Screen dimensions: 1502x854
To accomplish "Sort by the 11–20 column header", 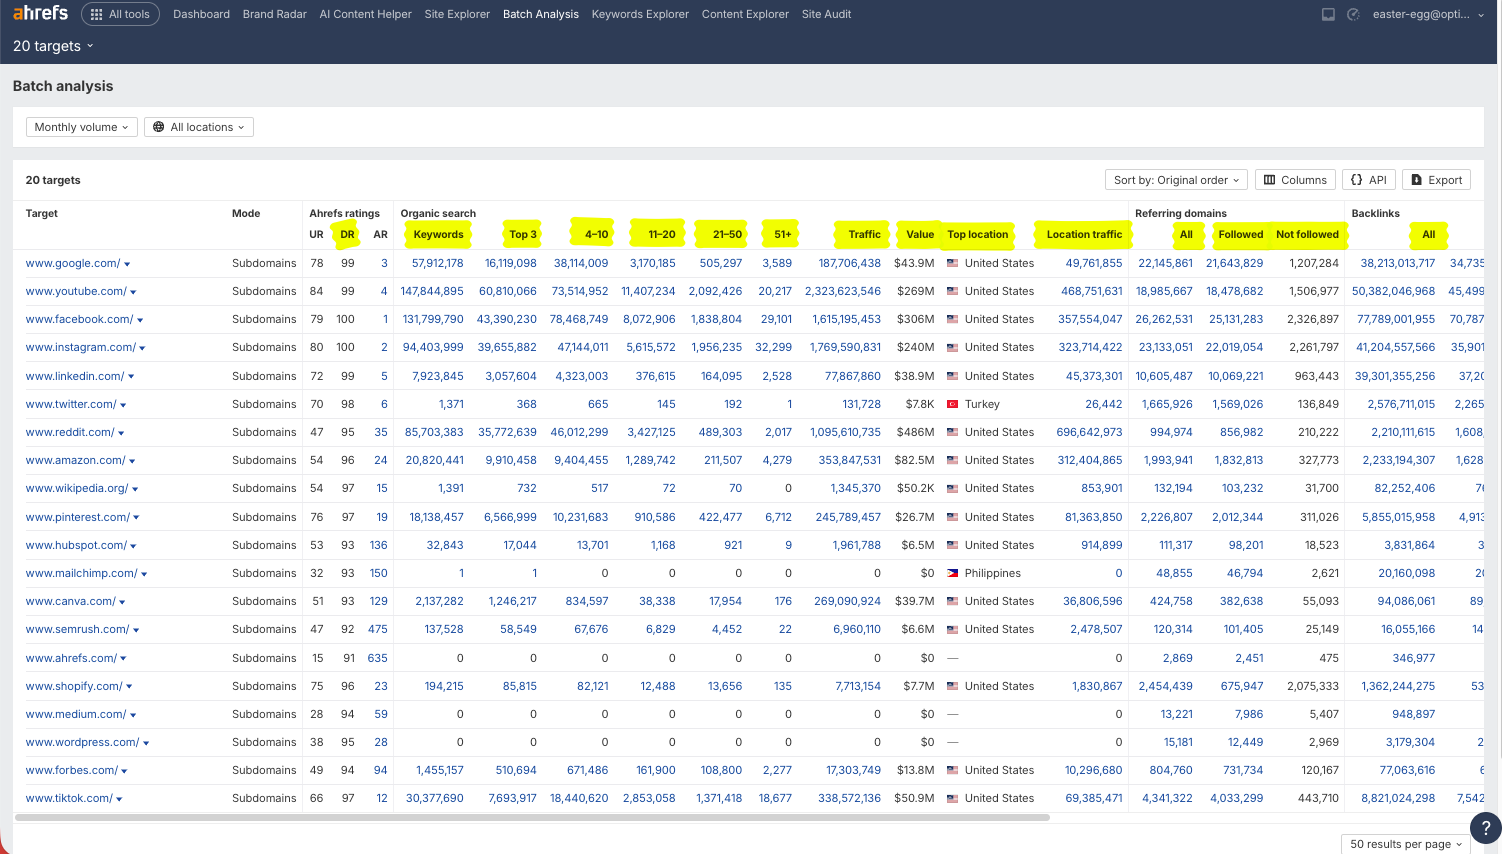I will click(x=662, y=234).
